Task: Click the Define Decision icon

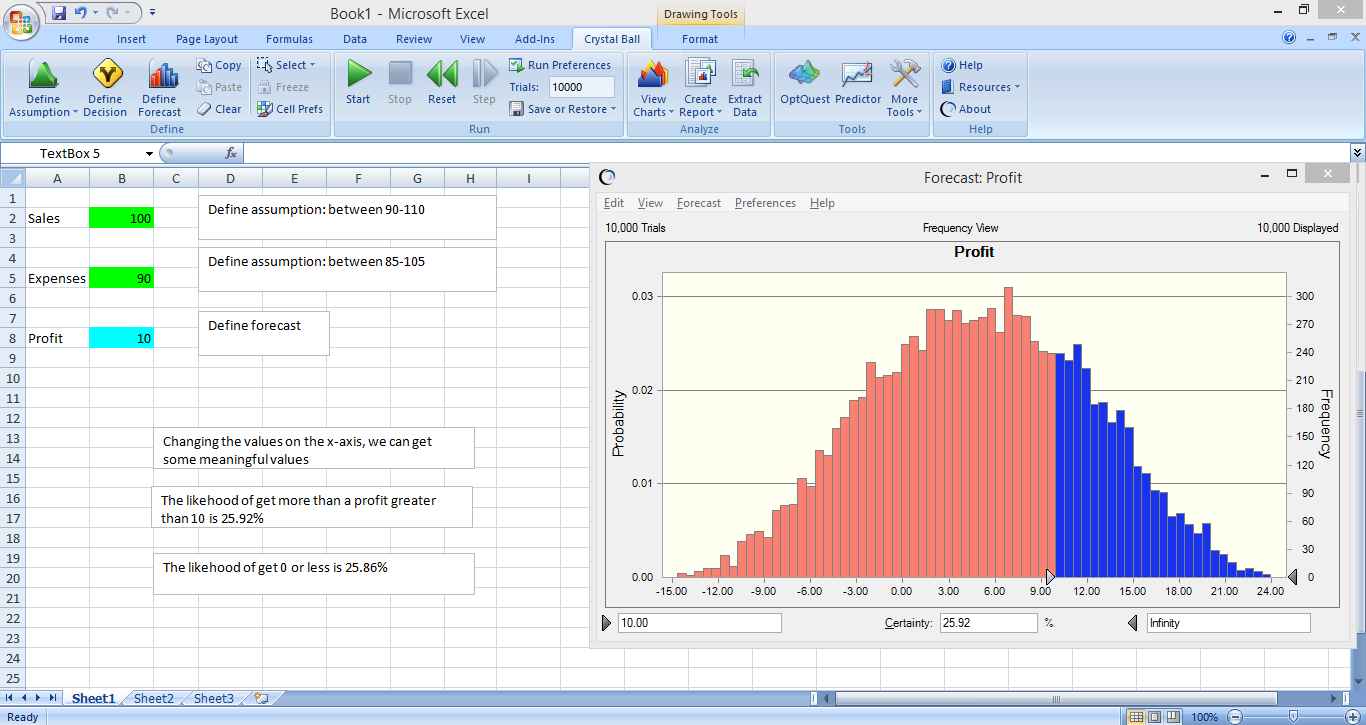Action: [105, 87]
